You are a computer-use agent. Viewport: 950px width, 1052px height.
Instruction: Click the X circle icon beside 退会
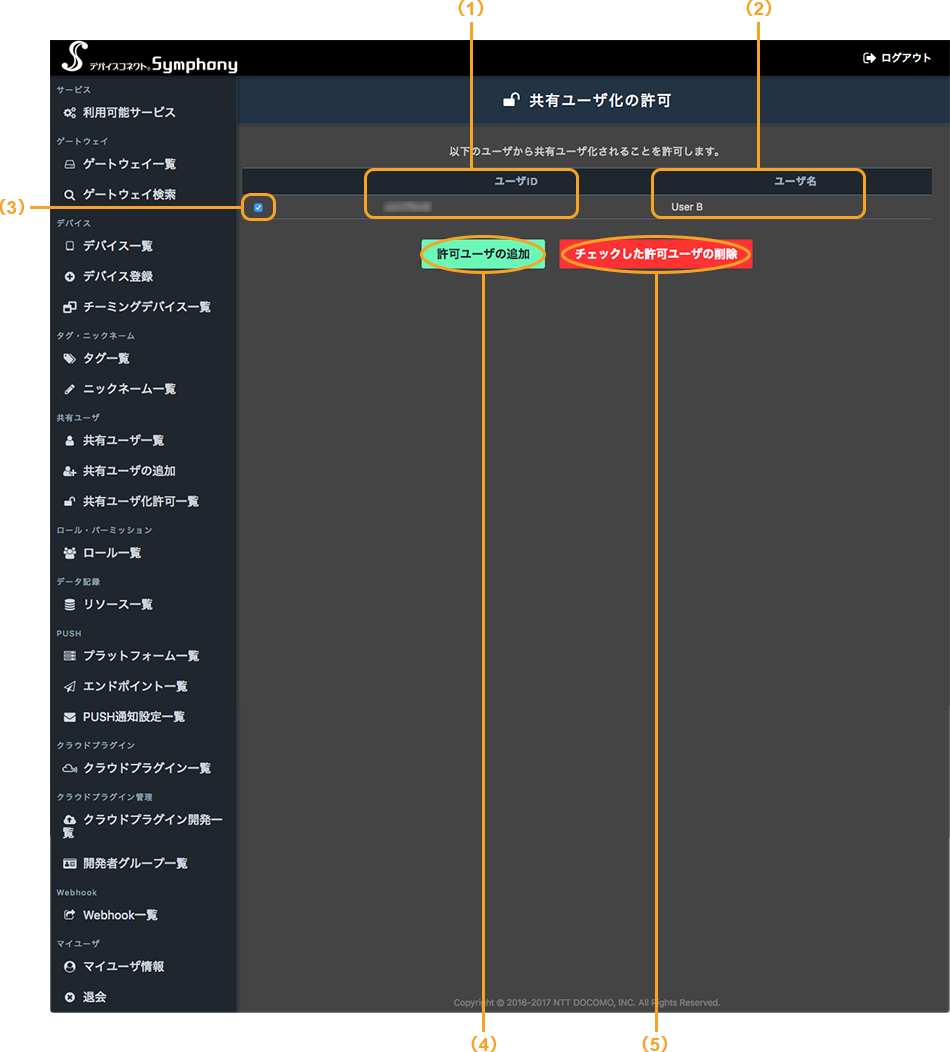pyautogui.click(x=69, y=997)
